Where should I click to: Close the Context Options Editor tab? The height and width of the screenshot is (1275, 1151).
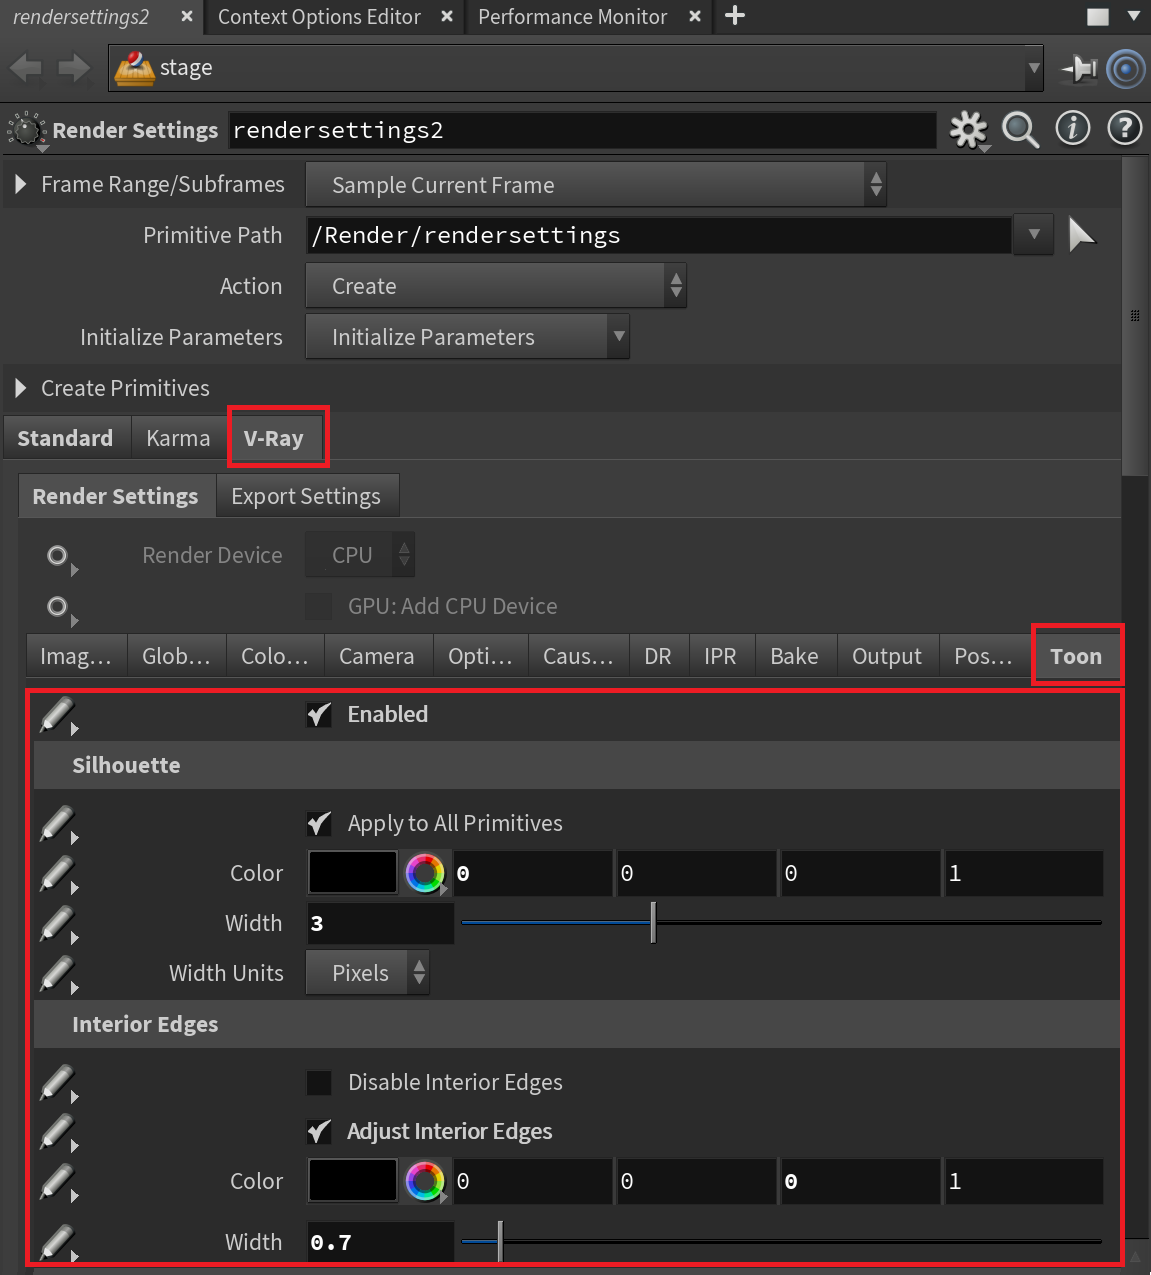click(447, 16)
